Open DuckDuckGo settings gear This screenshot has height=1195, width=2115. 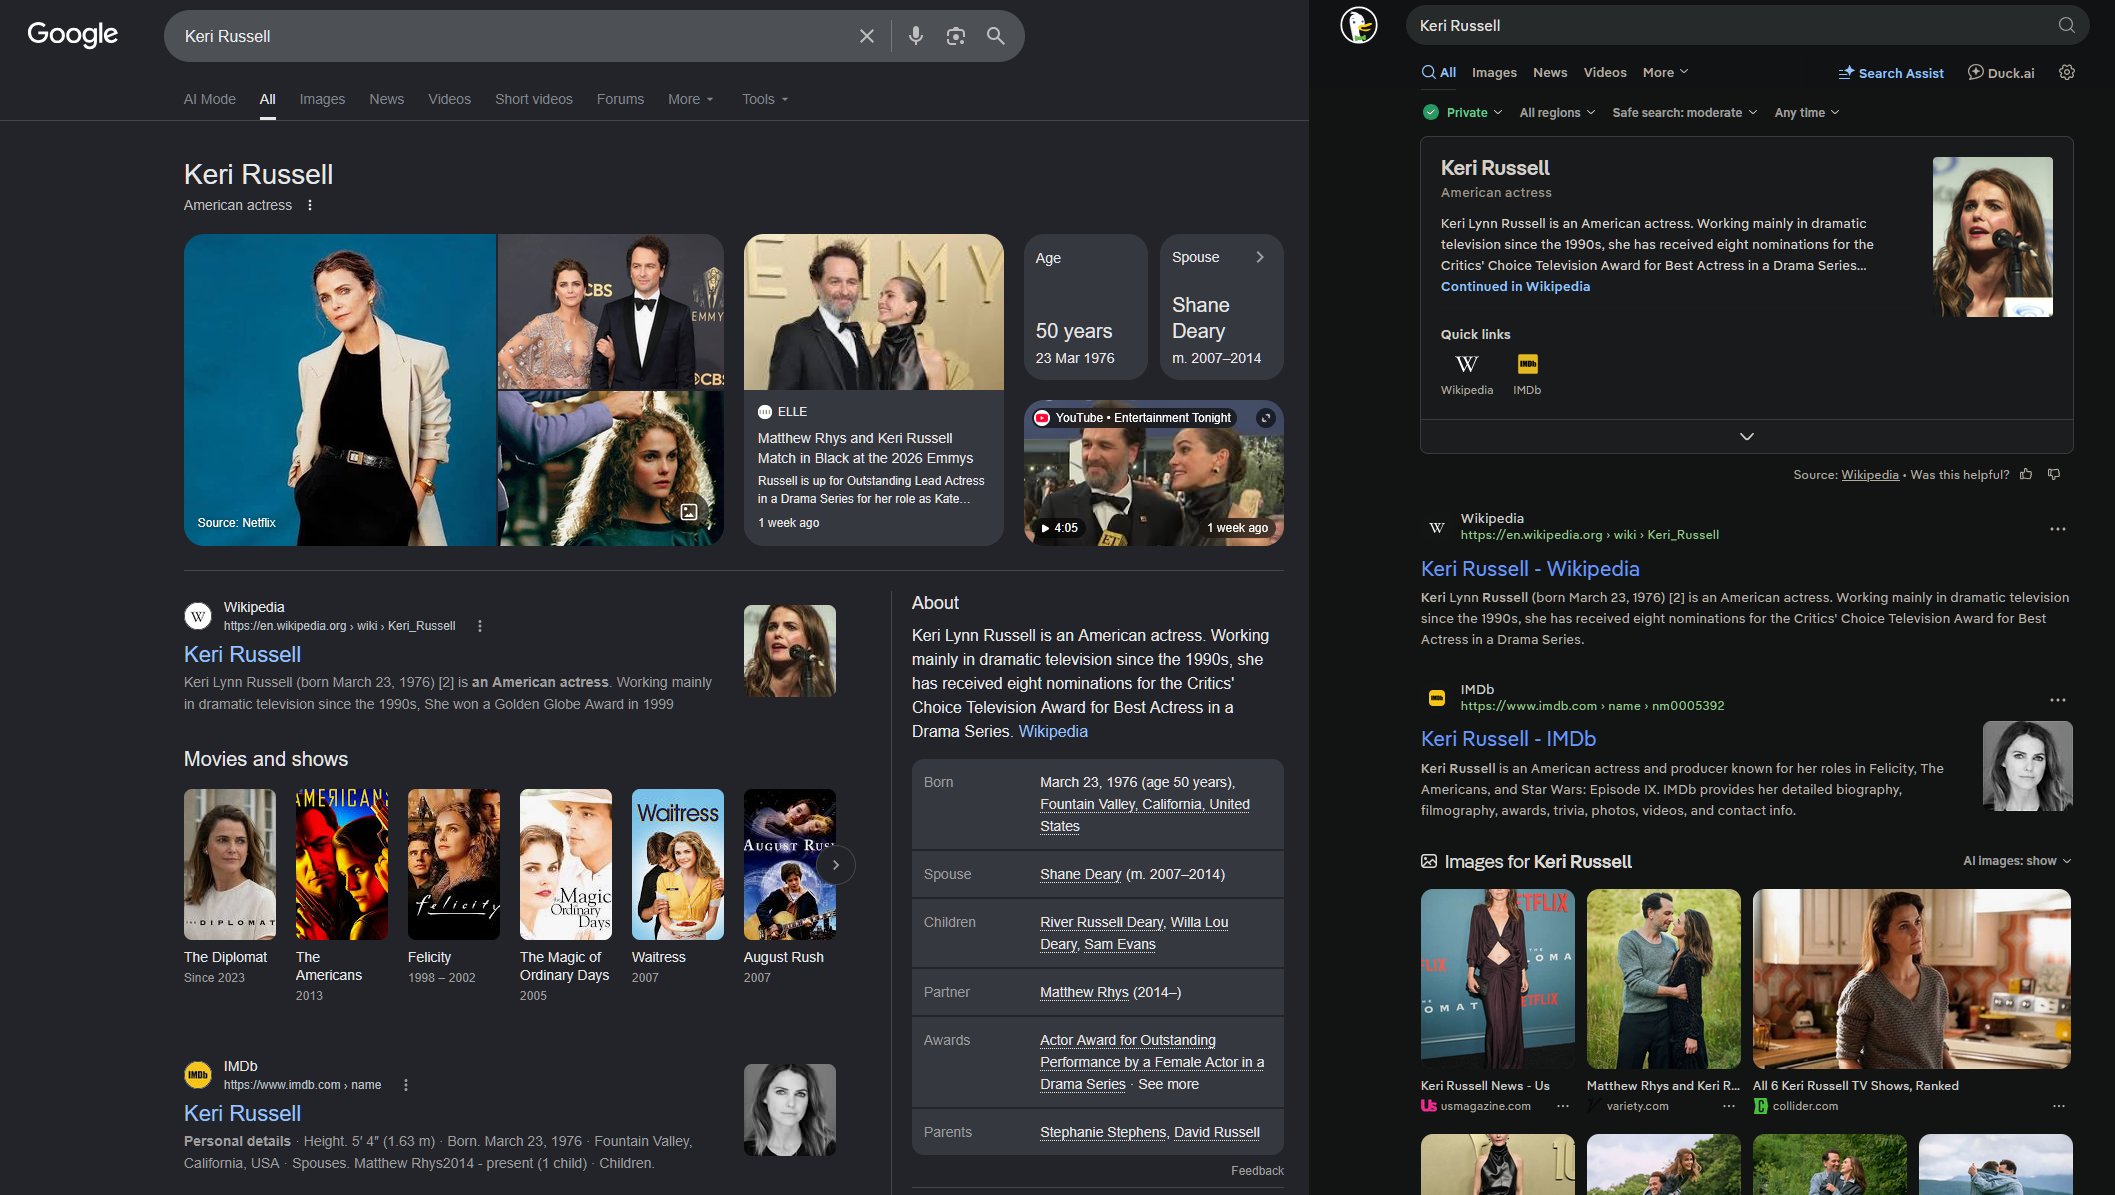point(2067,72)
